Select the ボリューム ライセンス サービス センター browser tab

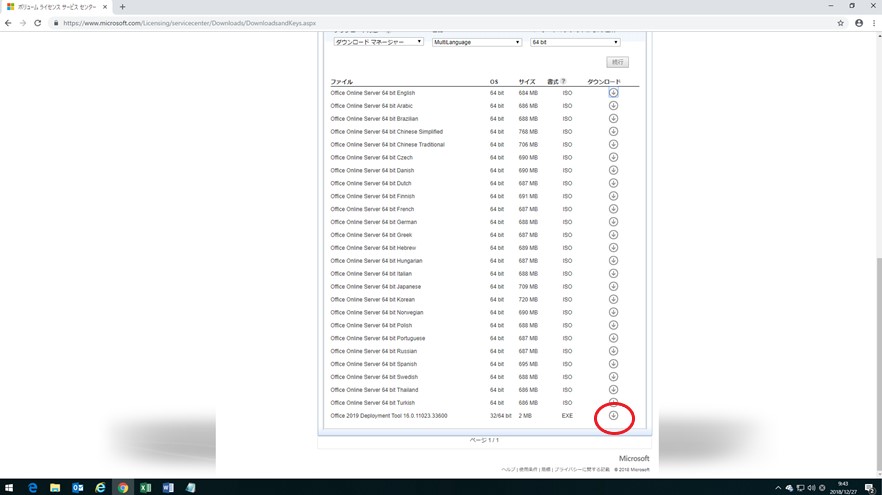(56, 7)
